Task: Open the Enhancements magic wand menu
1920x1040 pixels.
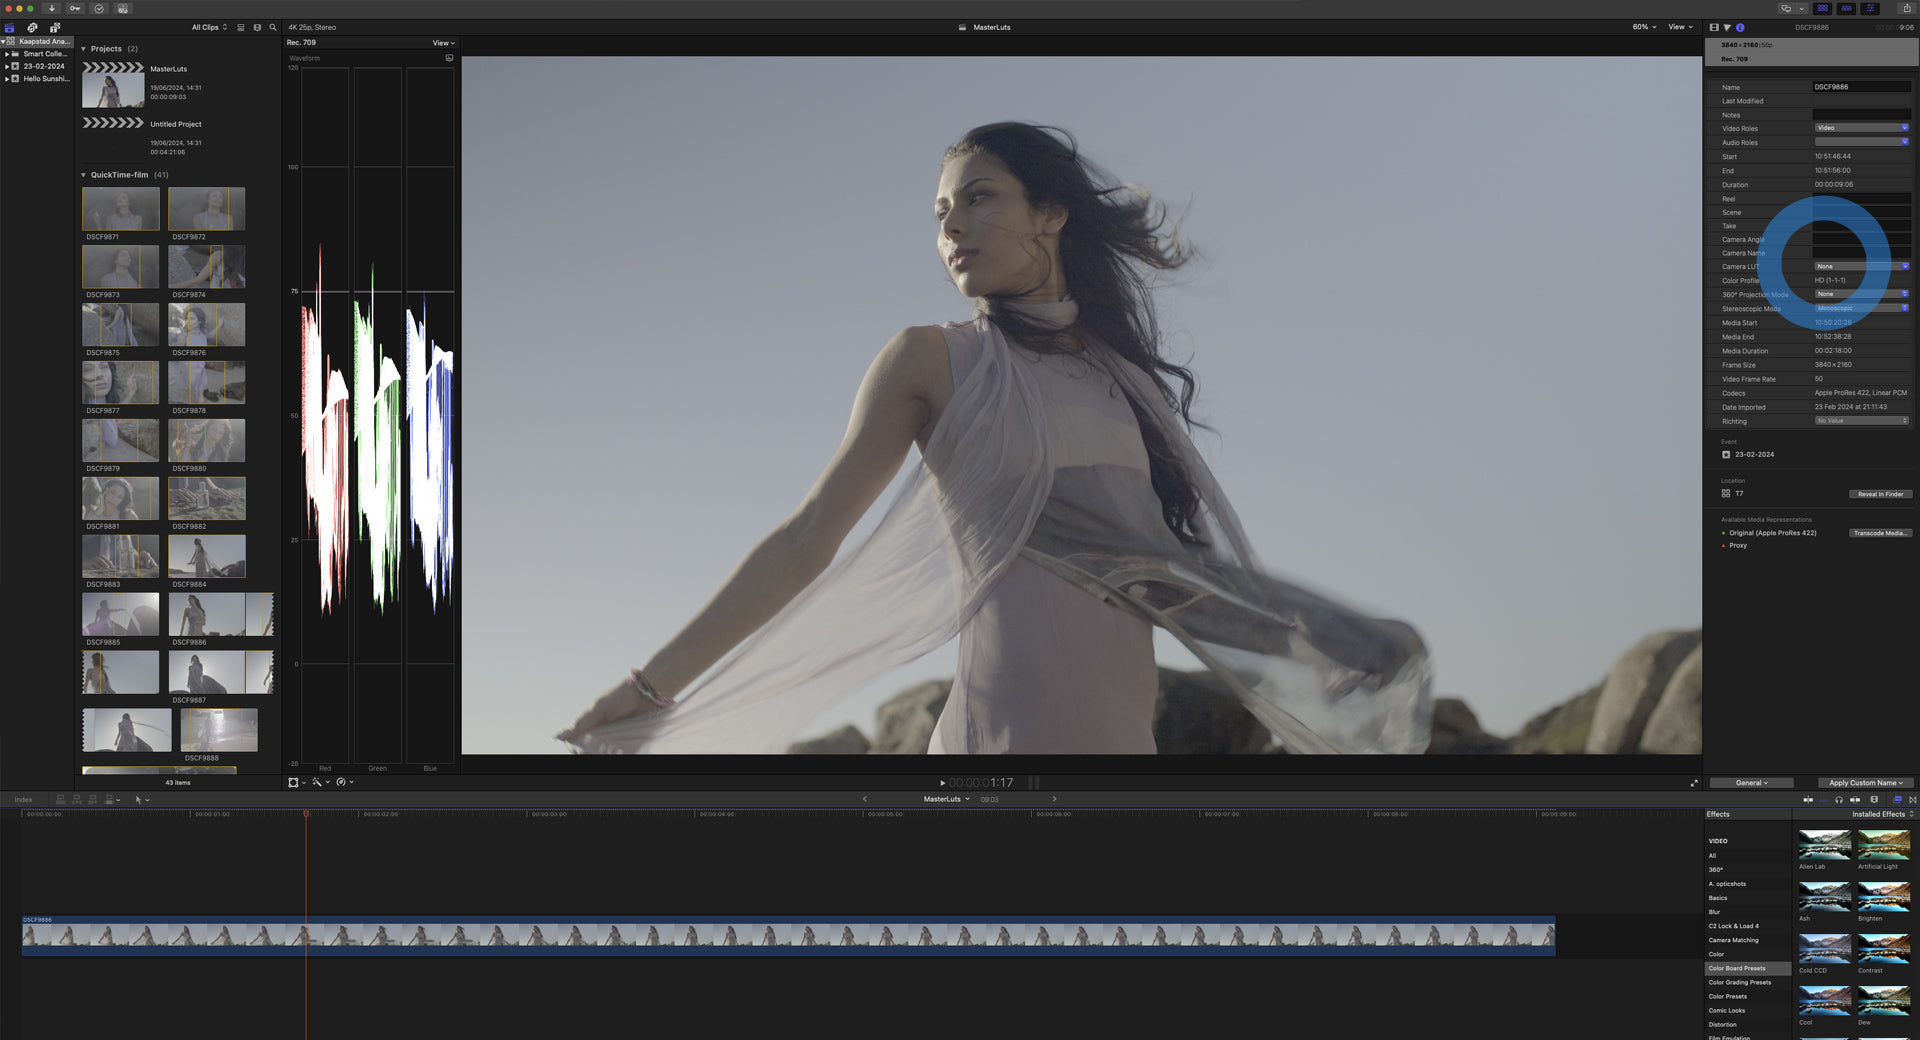Action: 320,782
